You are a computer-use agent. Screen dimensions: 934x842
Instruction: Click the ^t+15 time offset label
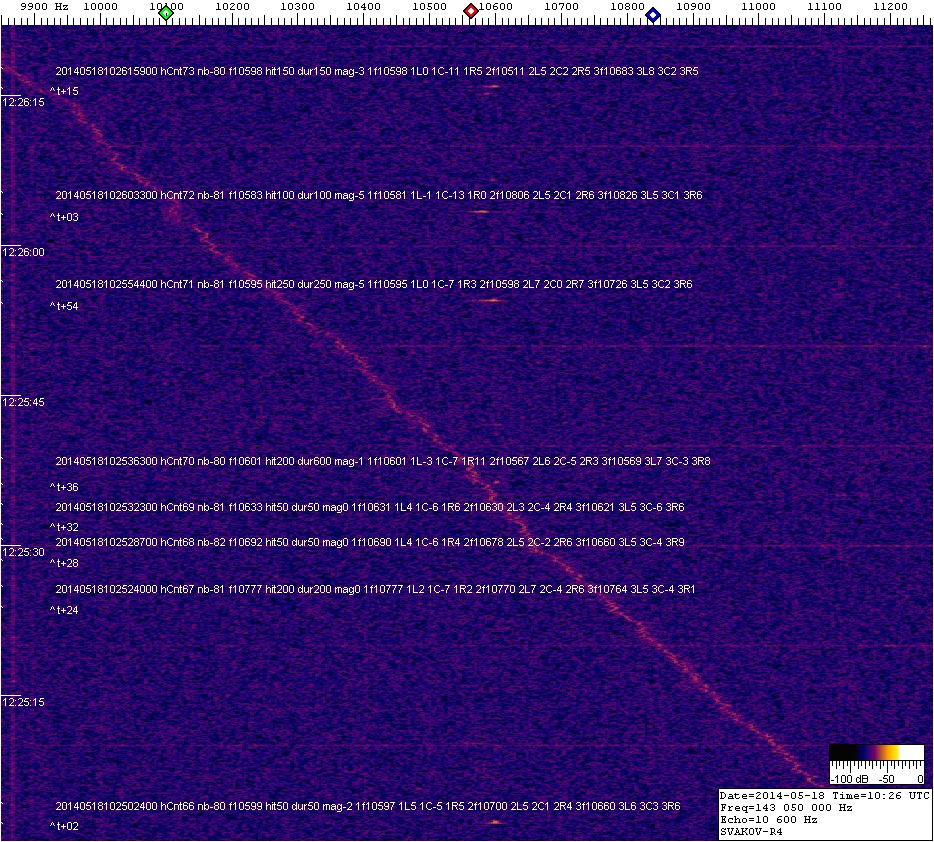tap(64, 92)
